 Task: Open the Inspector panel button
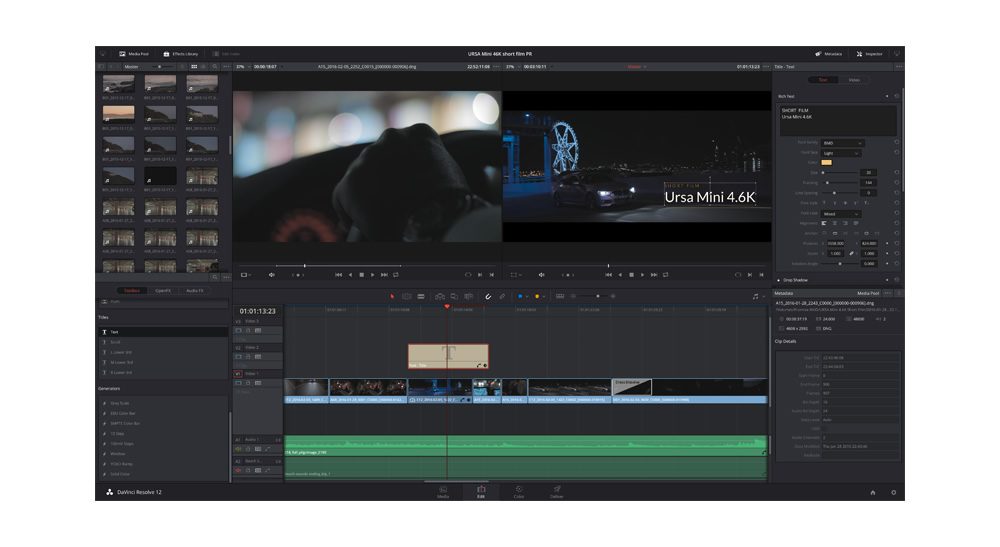point(868,54)
